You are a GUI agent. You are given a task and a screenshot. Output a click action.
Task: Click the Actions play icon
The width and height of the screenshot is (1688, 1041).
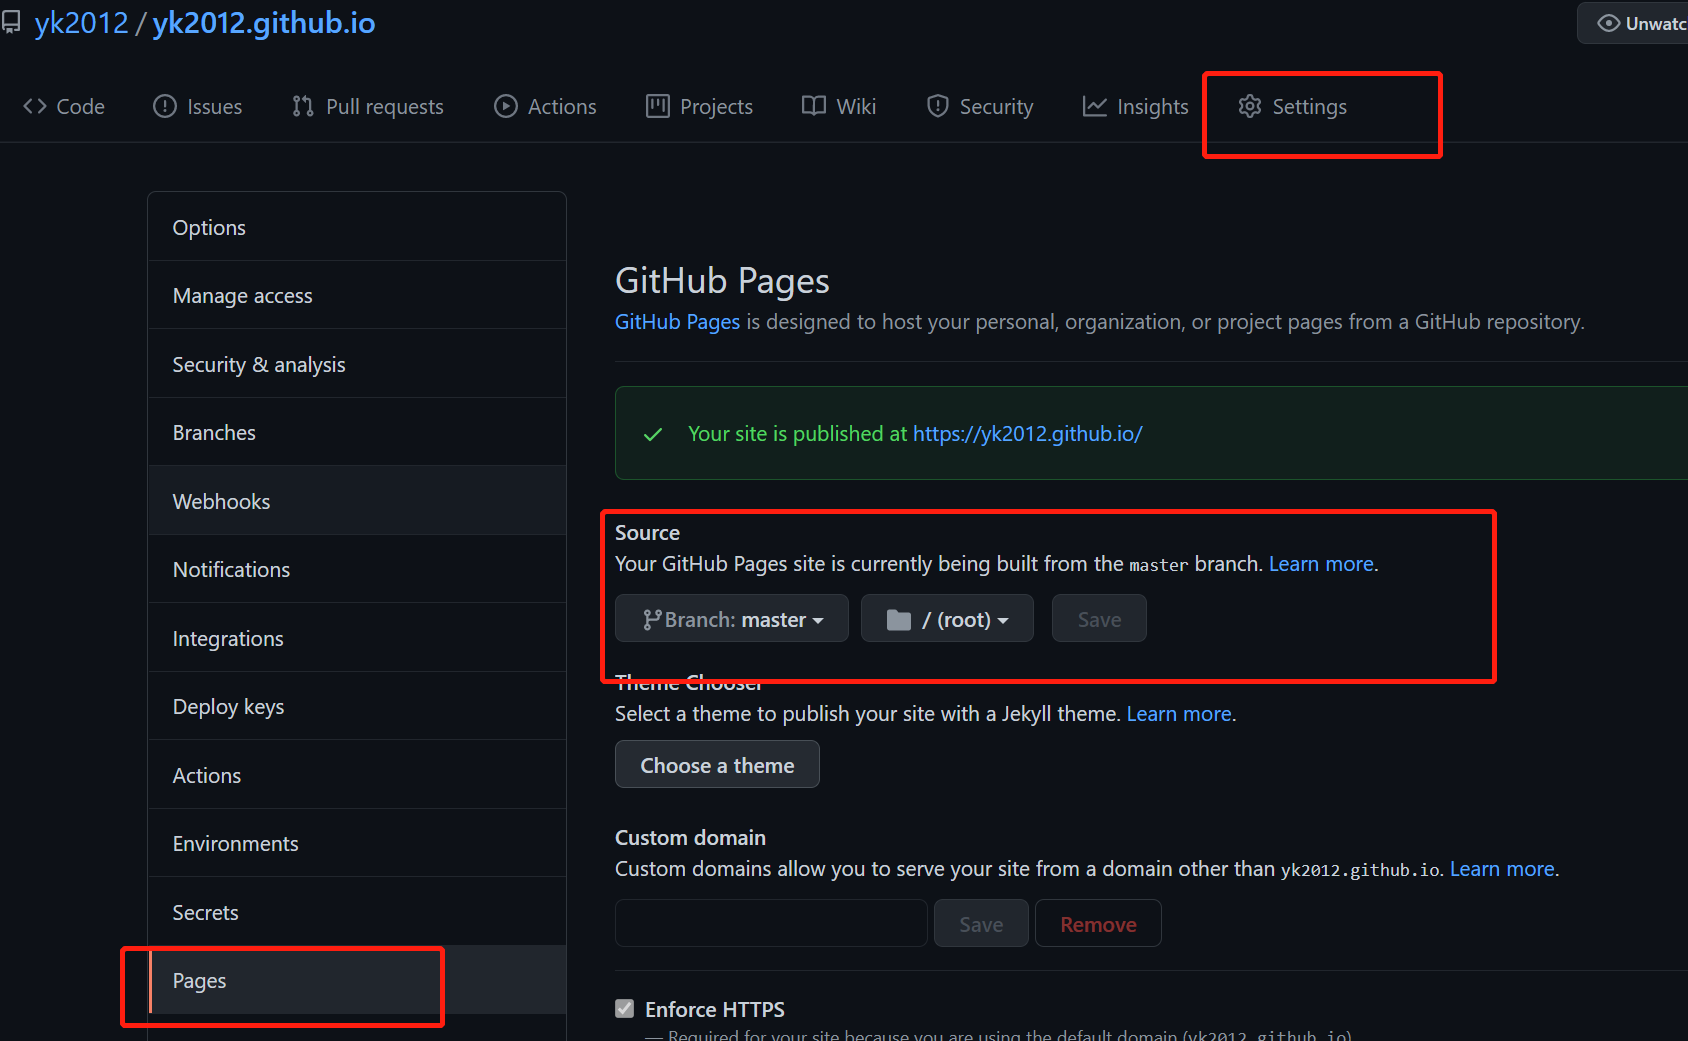(x=506, y=106)
